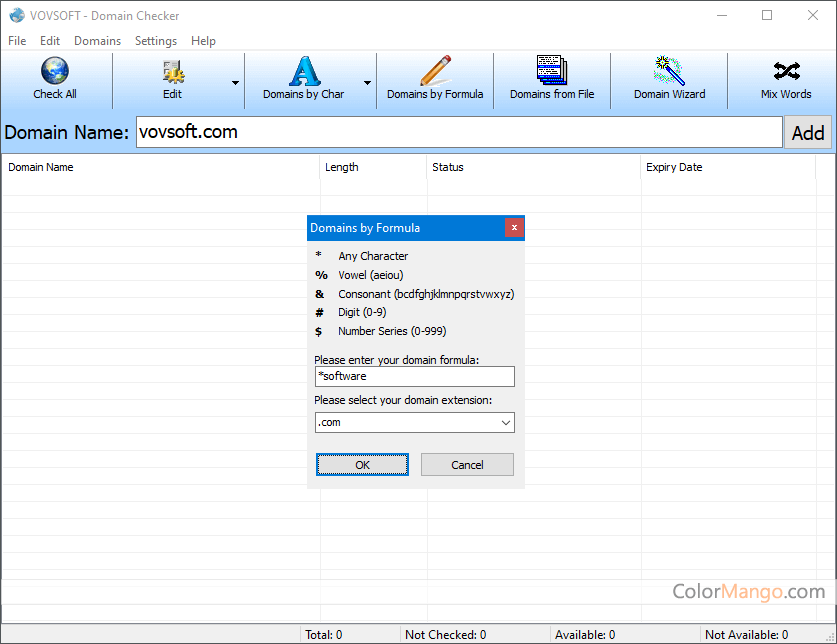
Task: Click the Check All globe icon
Action: (54, 72)
